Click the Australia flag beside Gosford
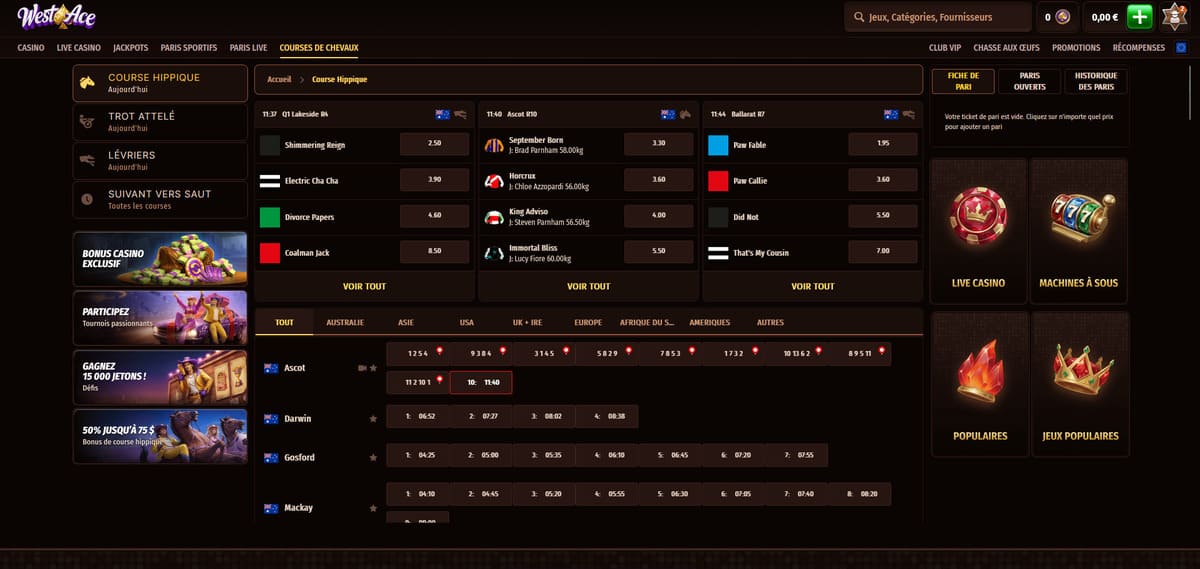1200x569 pixels. 270,457
